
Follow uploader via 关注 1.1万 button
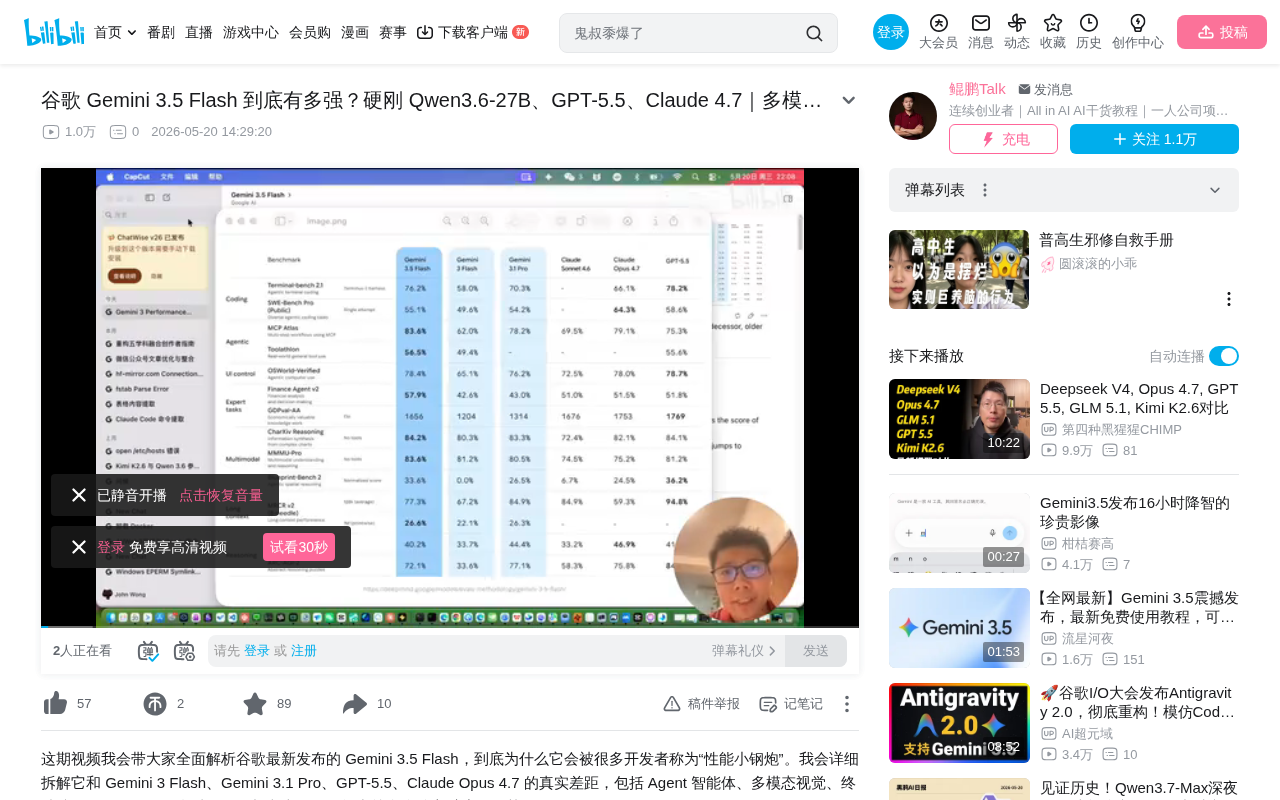pyautogui.click(x=1154, y=139)
